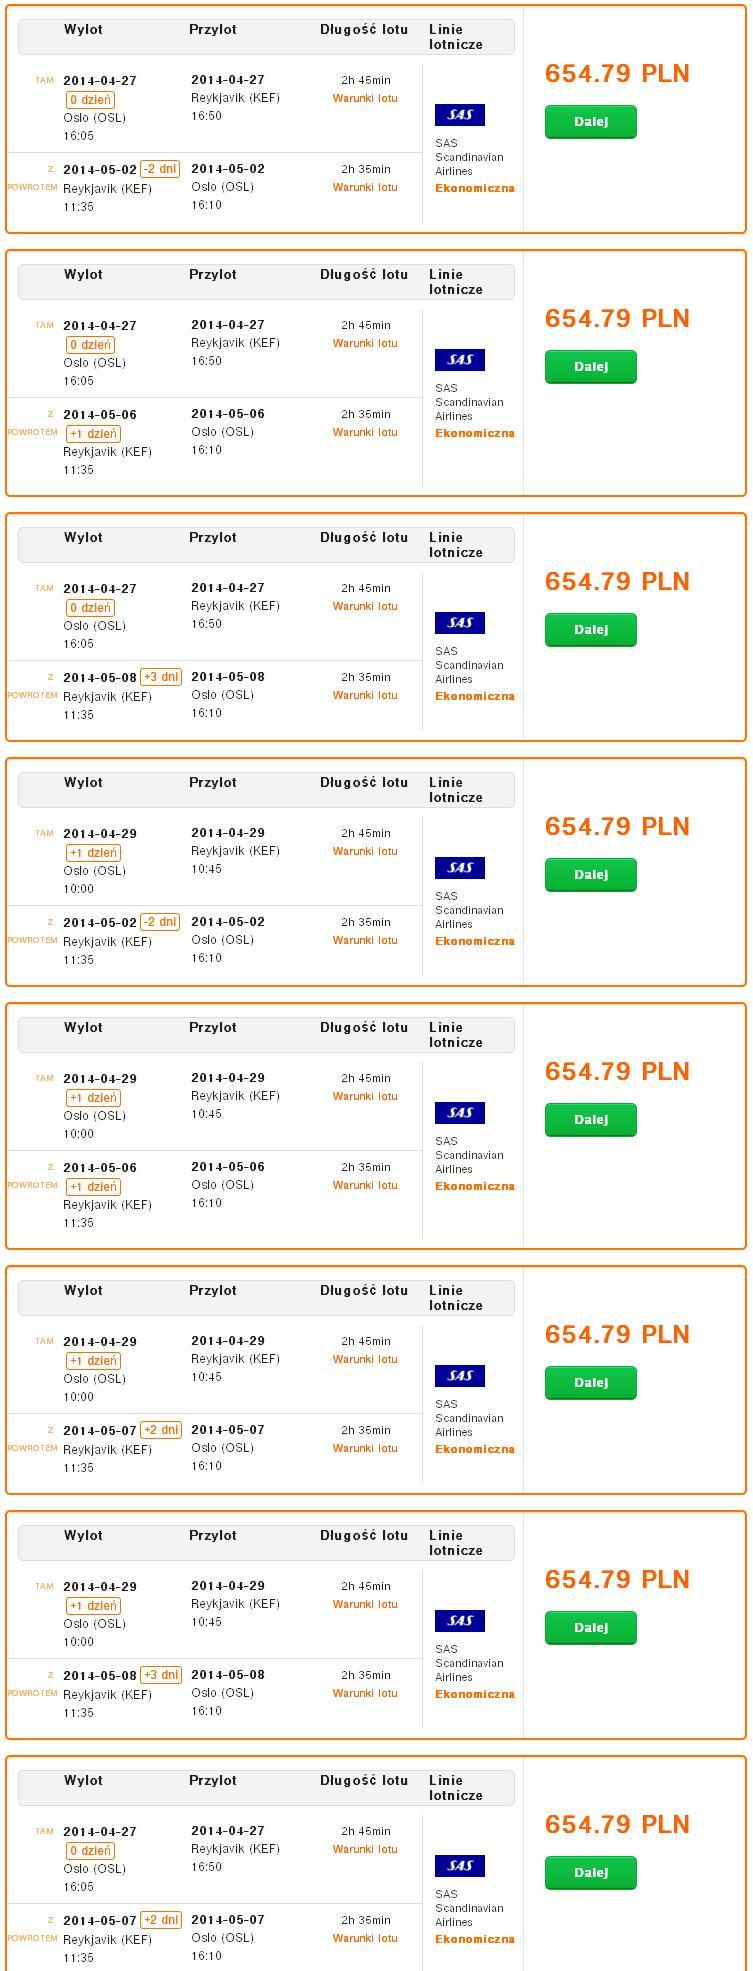753x1971 pixels.
Task: Click the SAS logo in the seventh flight offer
Action: click(x=460, y=1621)
